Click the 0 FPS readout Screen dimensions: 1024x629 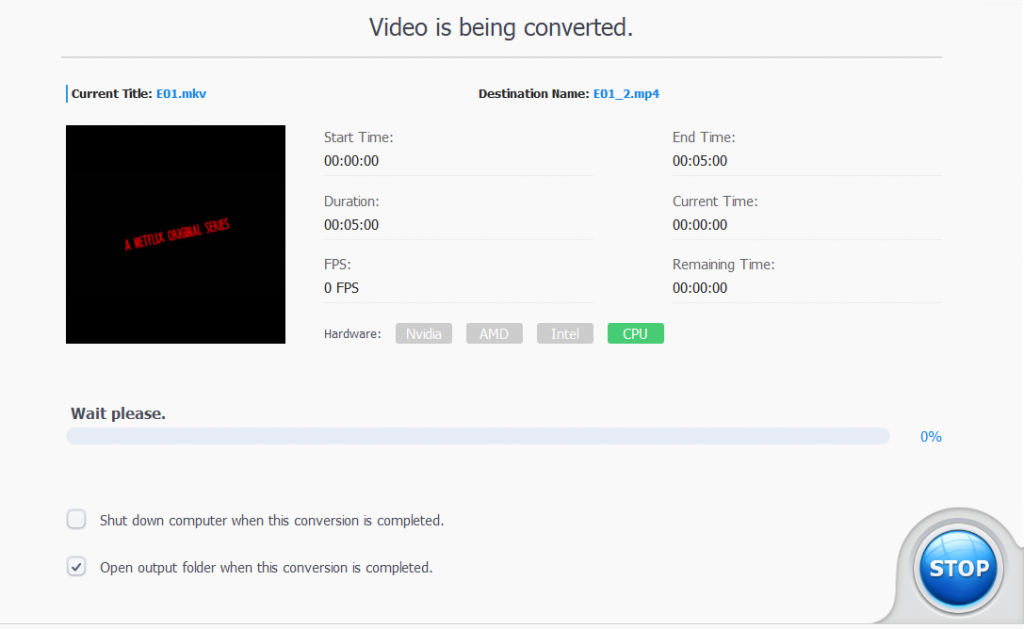341,288
